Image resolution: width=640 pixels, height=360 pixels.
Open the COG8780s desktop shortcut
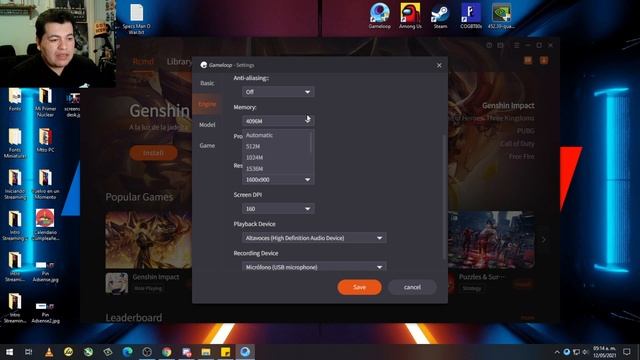point(471,16)
